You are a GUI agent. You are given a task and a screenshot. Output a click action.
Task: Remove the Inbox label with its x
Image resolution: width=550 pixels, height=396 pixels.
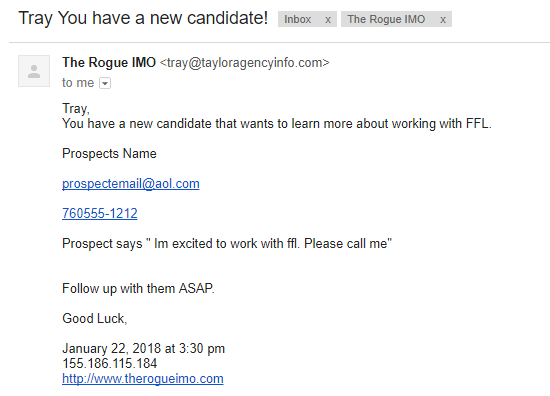click(328, 19)
